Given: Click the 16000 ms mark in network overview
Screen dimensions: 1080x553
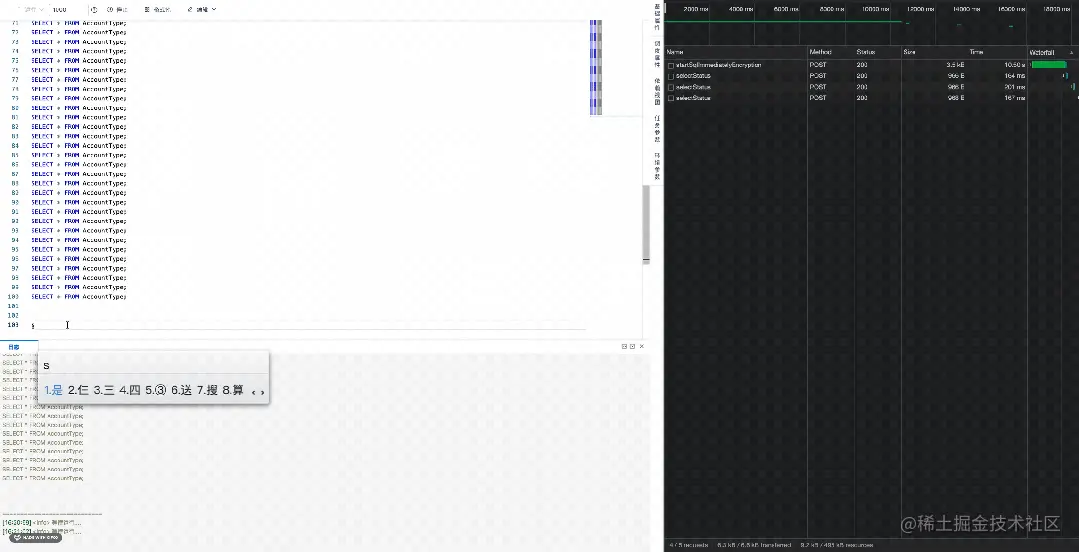Looking at the screenshot, I should click(x=1011, y=9).
